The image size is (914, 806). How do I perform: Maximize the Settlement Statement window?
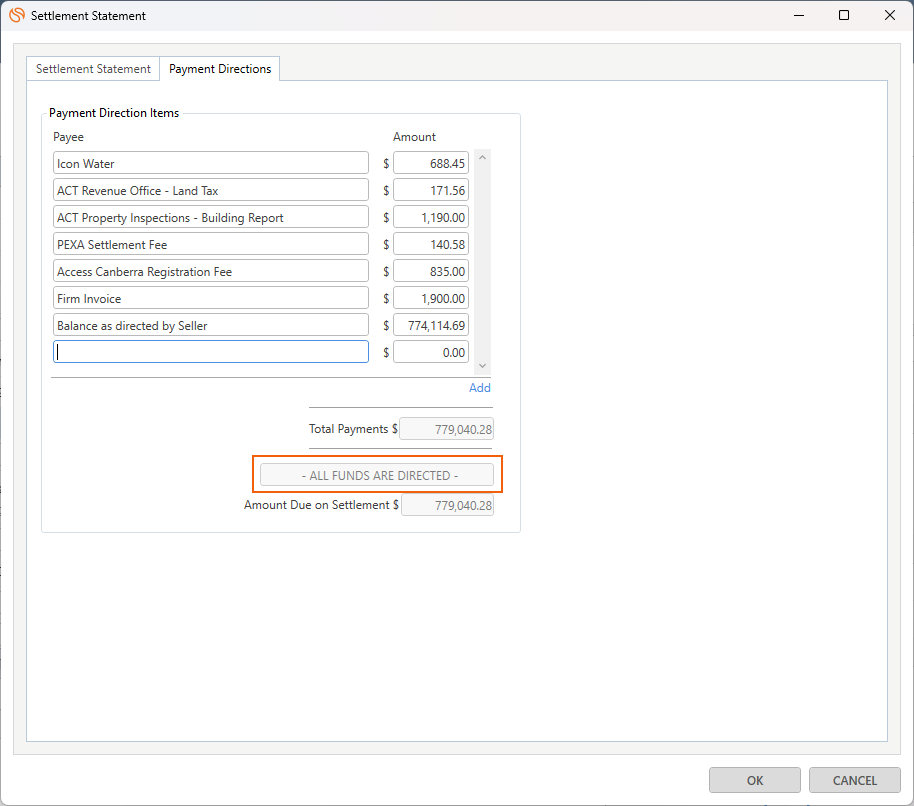point(844,16)
